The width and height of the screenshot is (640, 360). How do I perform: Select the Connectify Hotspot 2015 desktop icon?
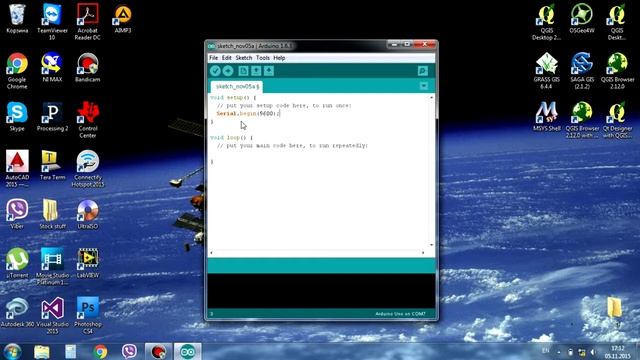point(87,169)
